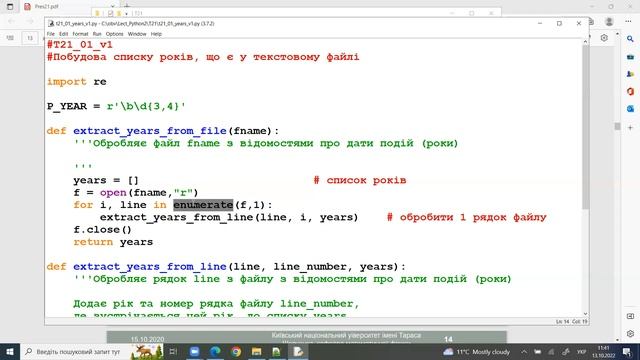Click the function name extract_years_from_line definition

click(x=150, y=267)
